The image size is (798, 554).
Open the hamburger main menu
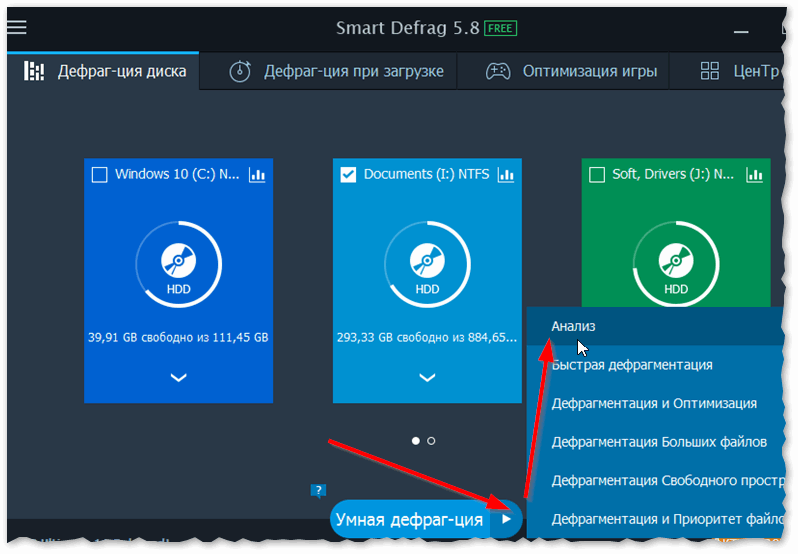[16, 27]
